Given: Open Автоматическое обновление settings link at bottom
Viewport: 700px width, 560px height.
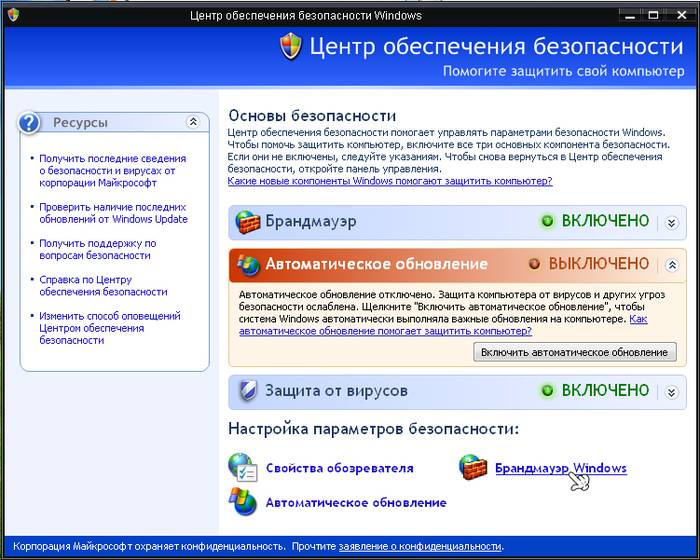Looking at the screenshot, I should (356, 502).
